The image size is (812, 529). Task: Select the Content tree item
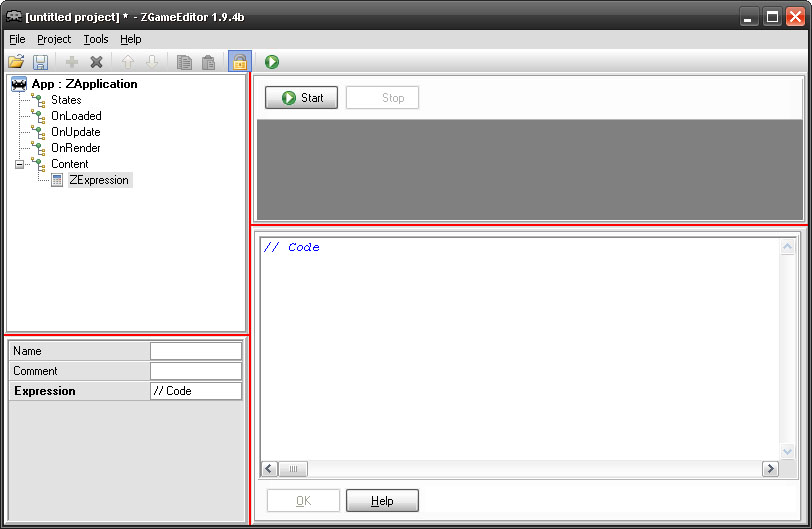(69, 164)
